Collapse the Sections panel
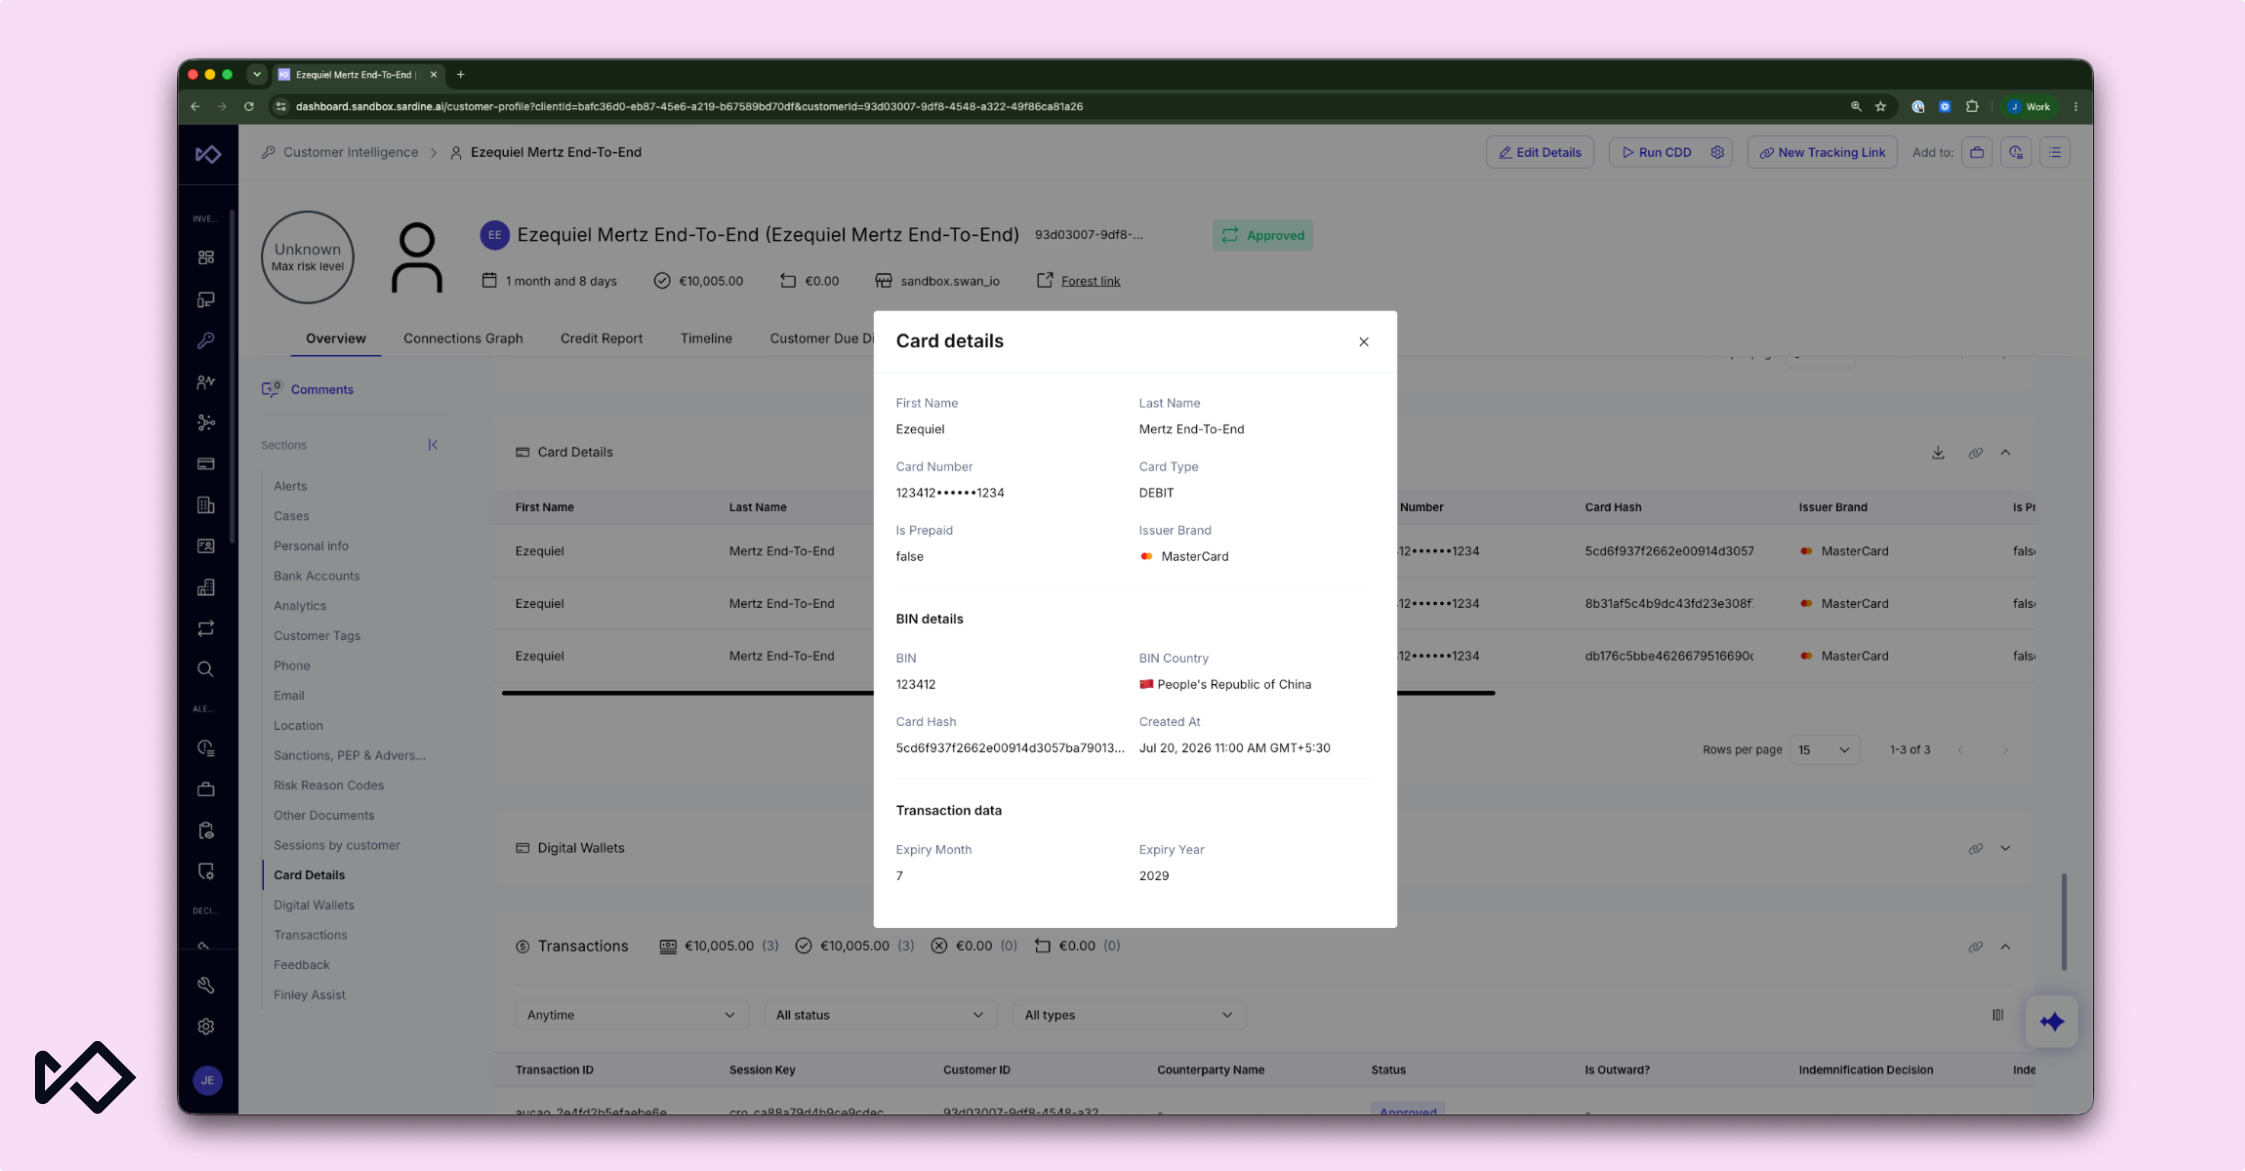The width and height of the screenshot is (2245, 1171). [x=433, y=445]
